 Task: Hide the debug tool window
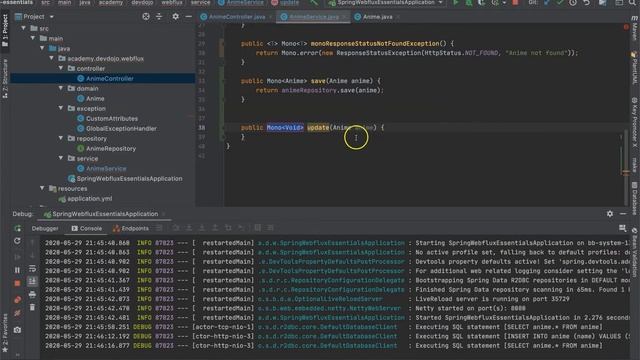tap(623, 214)
